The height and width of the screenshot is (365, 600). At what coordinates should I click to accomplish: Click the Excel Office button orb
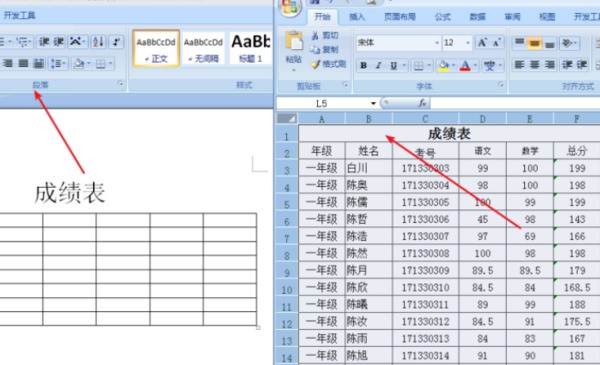290,8
